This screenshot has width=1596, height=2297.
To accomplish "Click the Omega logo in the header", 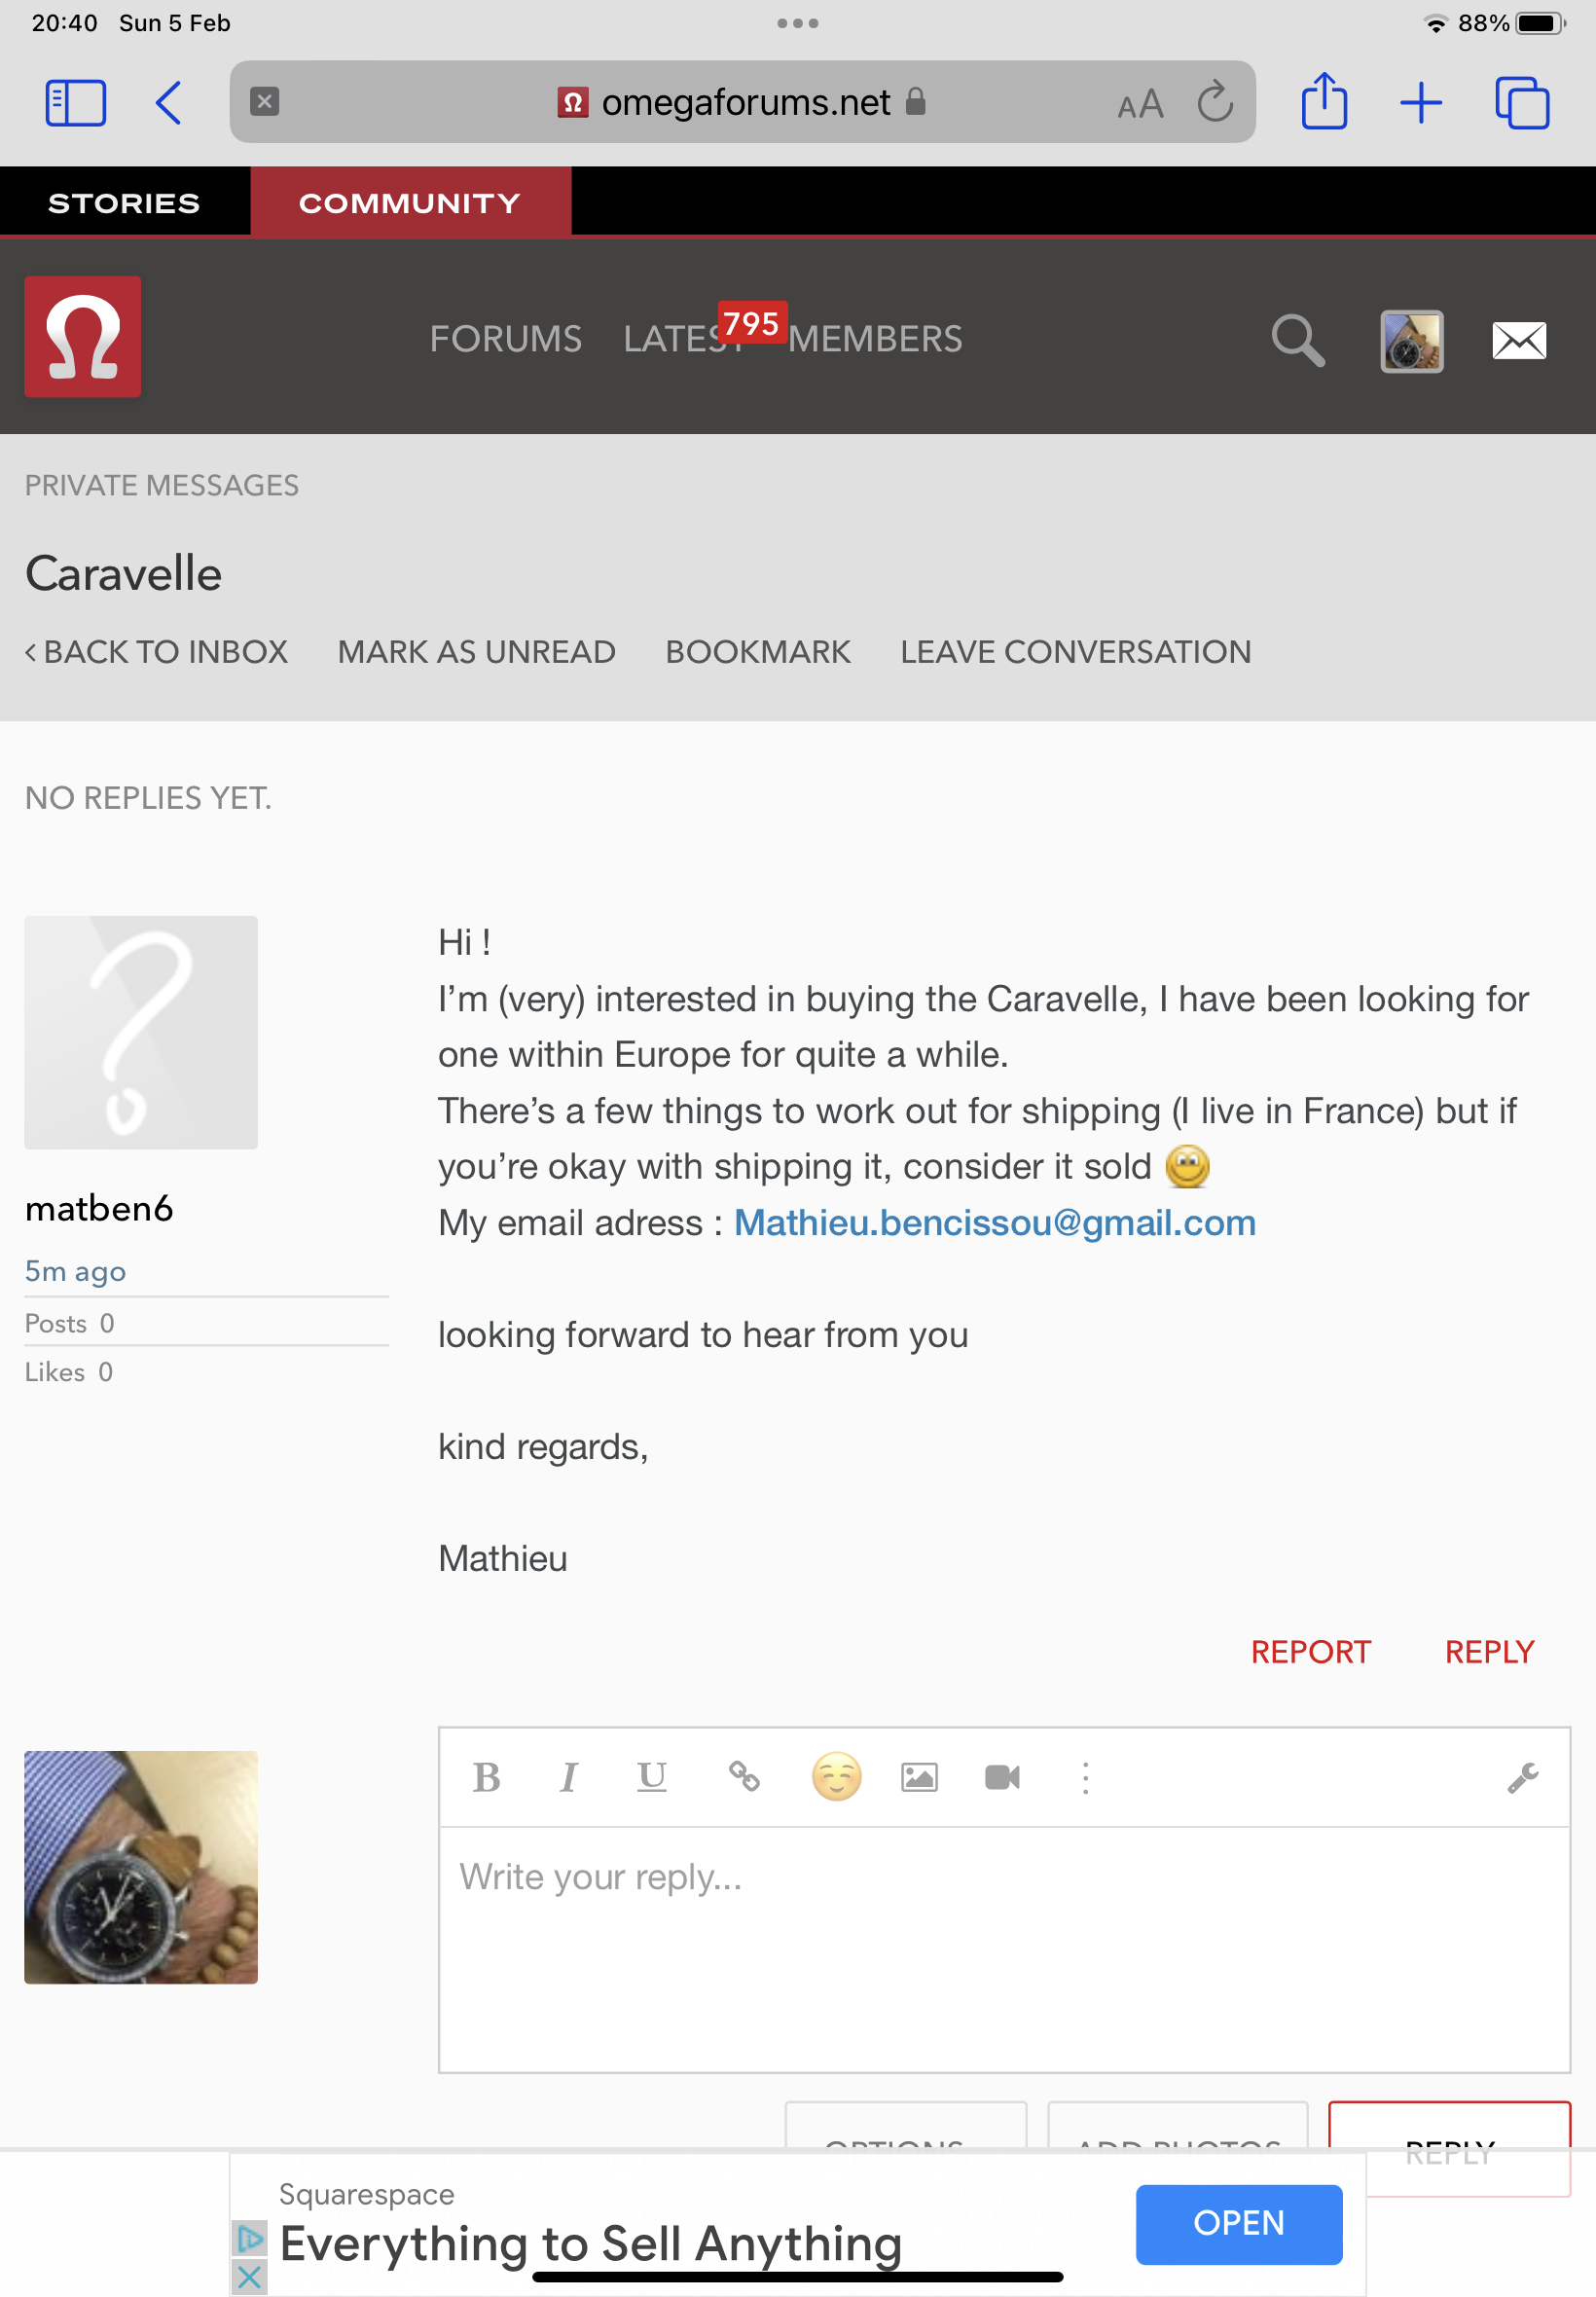I will tap(83, 337).
